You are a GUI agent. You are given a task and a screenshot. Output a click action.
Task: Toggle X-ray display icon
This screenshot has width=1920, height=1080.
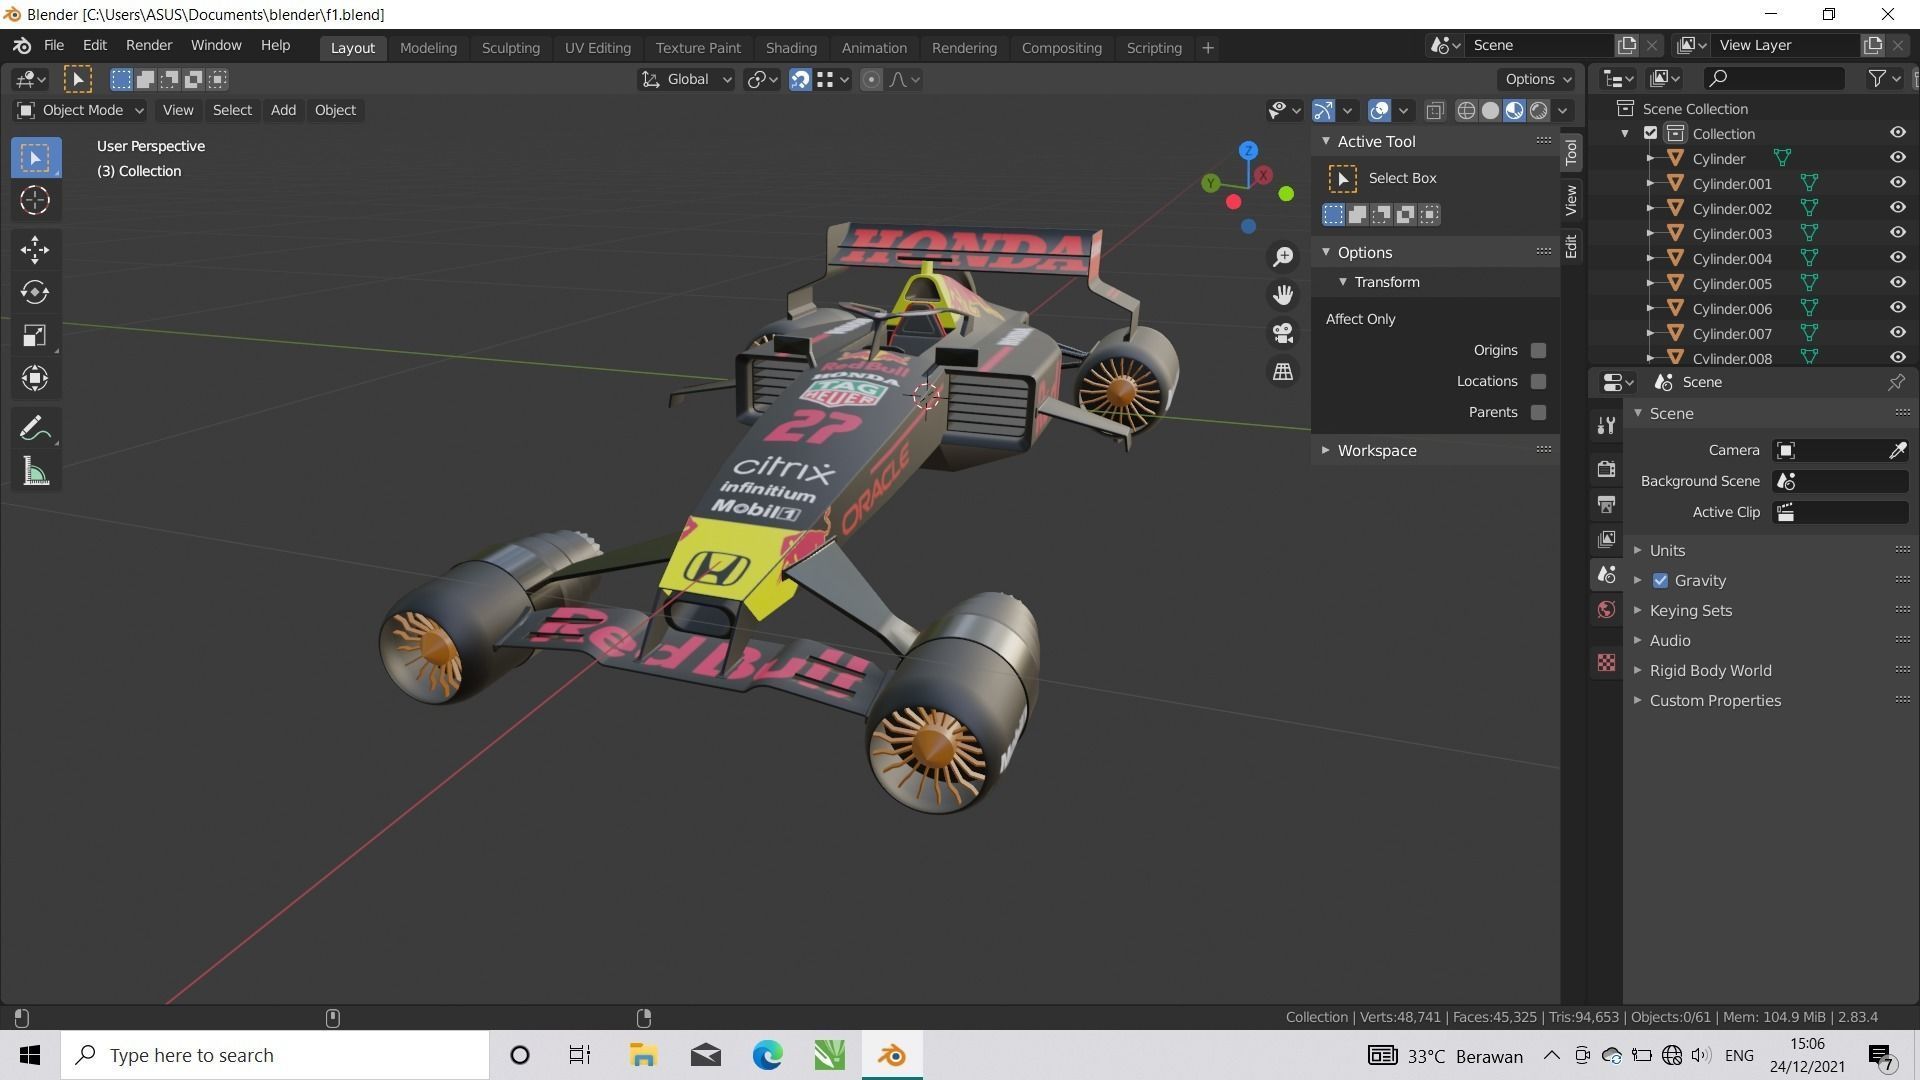pyautogui.click(x=1434, y=111)
